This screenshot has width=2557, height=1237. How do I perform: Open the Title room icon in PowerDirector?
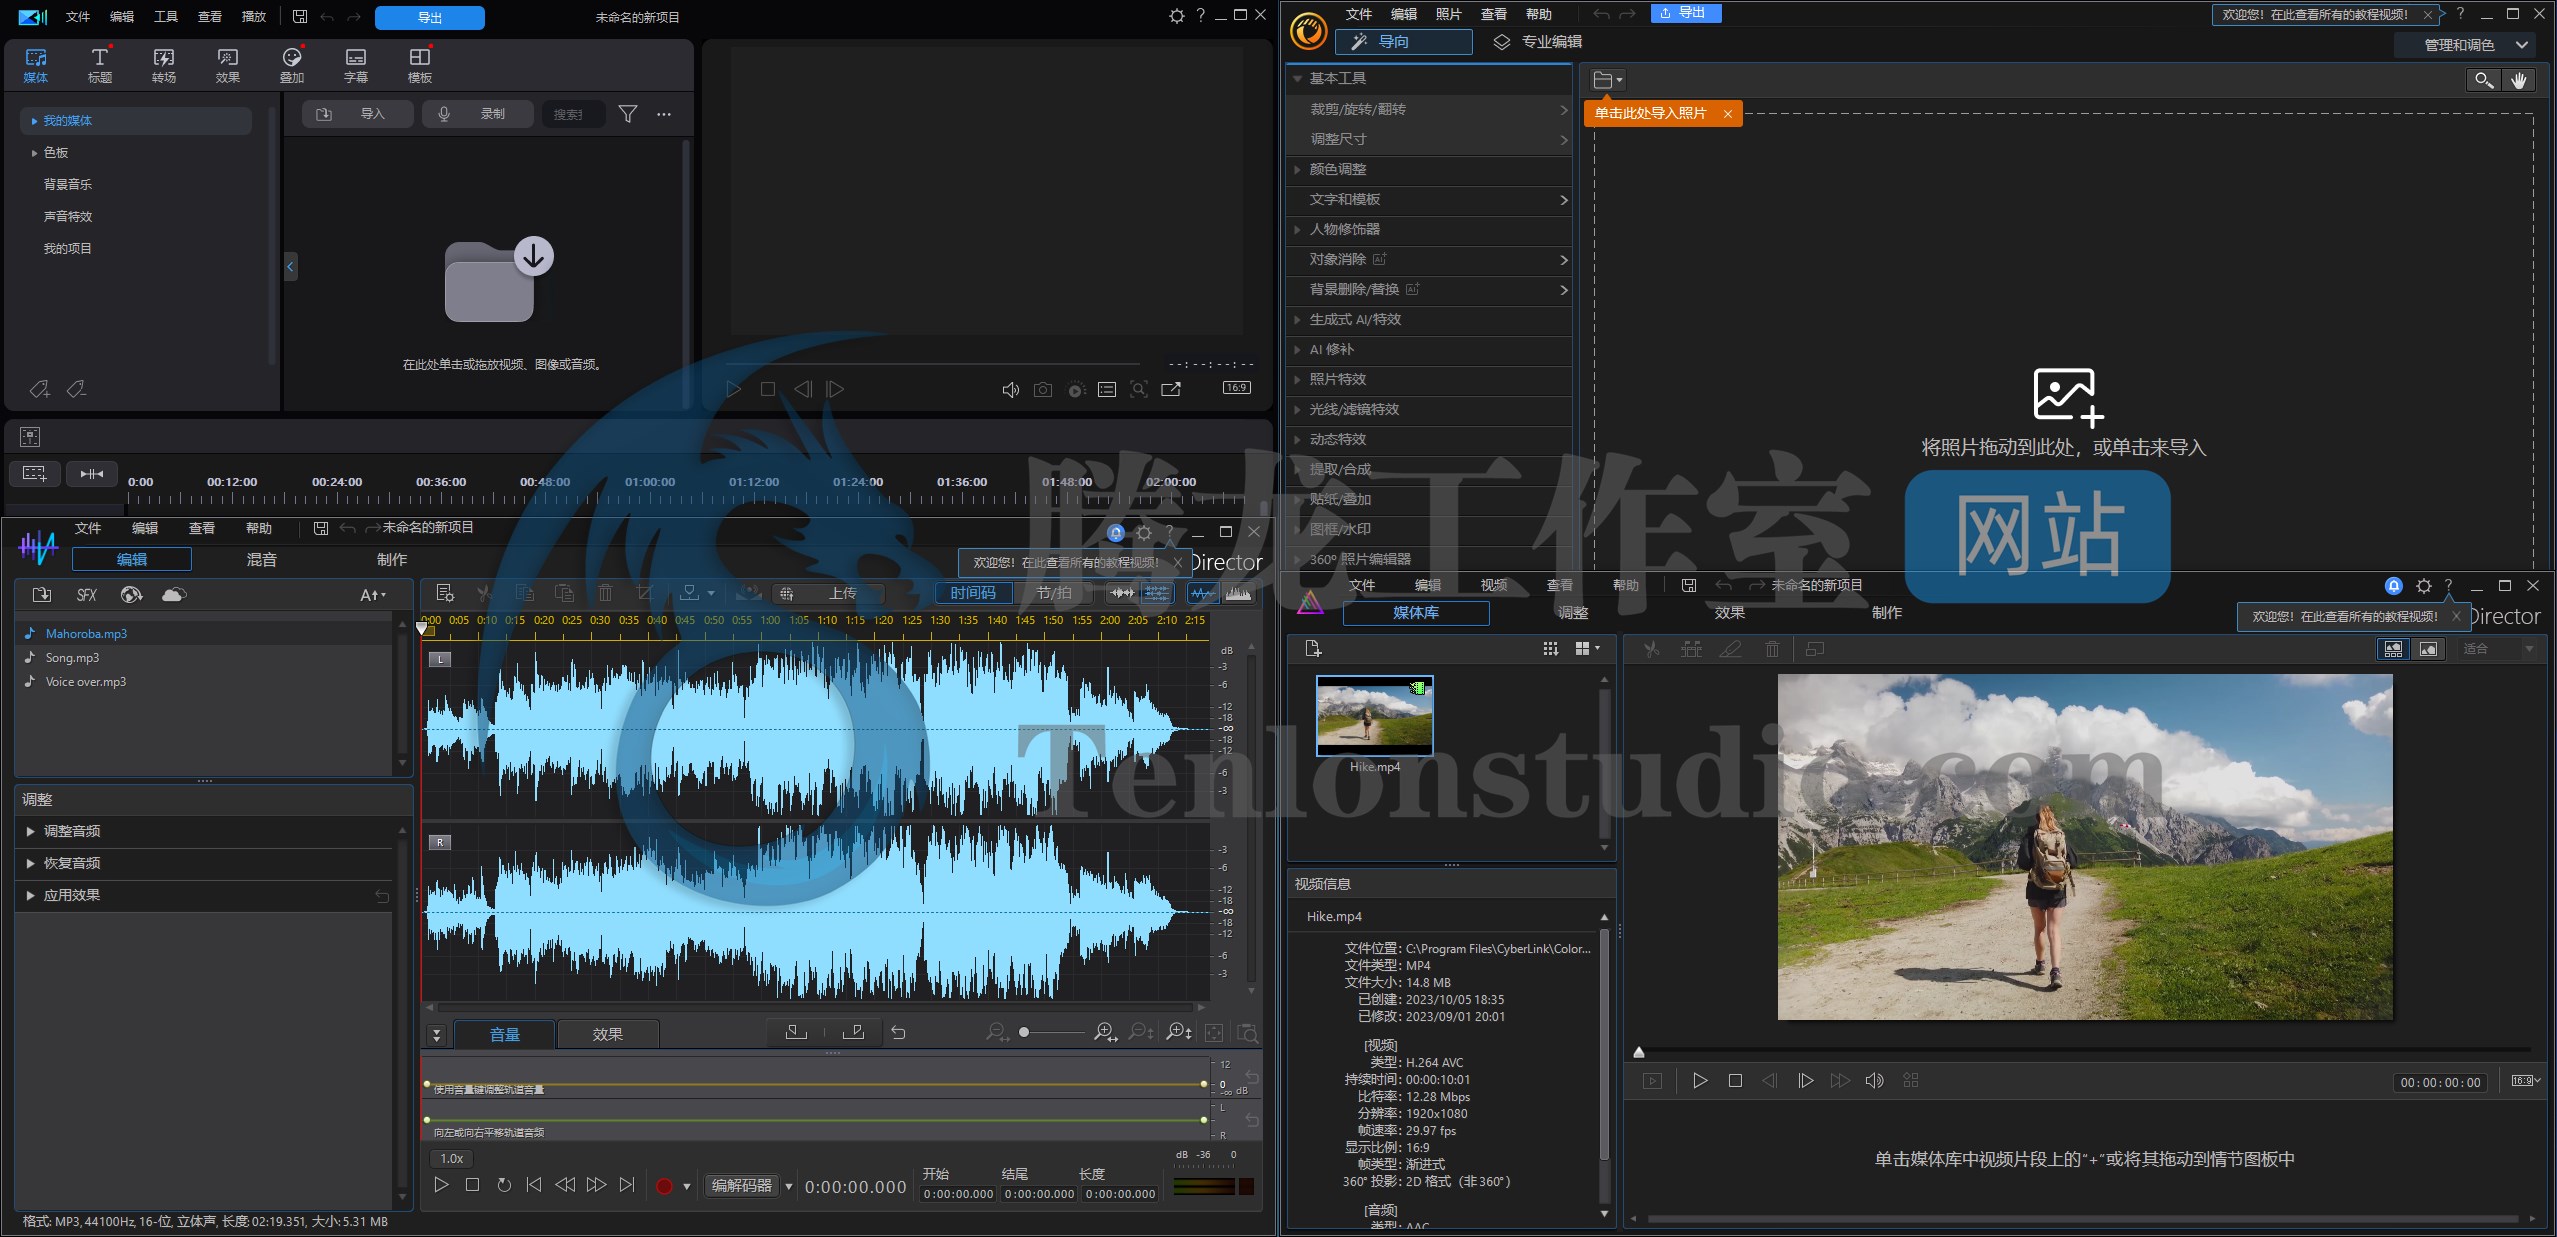coord(99,65)
